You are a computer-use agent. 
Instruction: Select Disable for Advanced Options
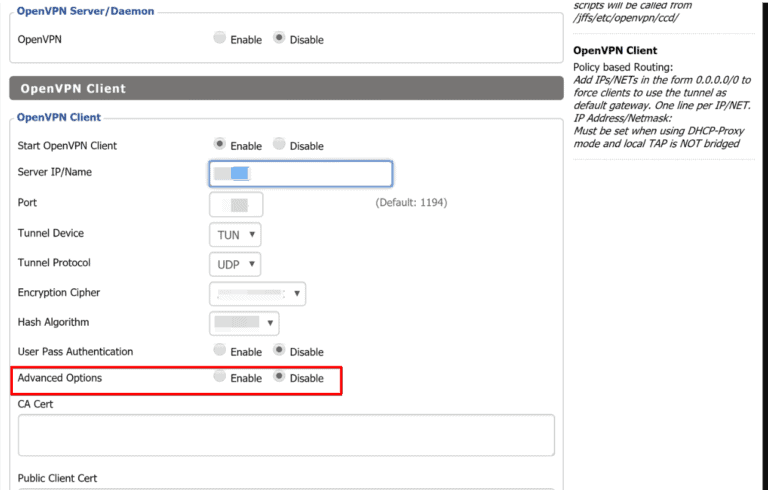coord(279,378)
